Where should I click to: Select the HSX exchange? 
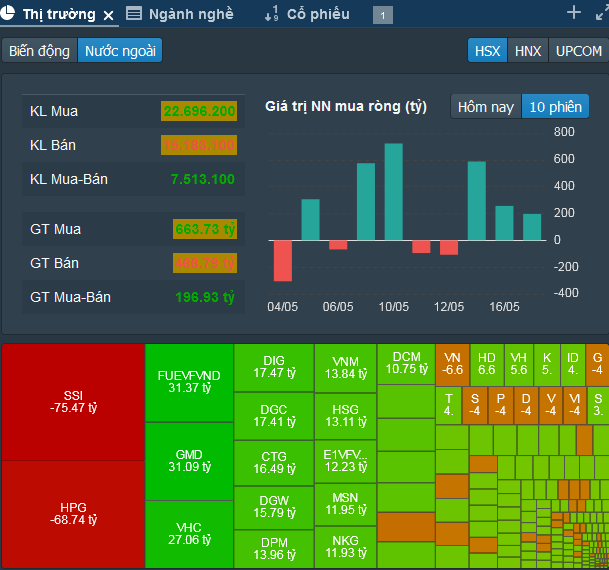(488, 51)
